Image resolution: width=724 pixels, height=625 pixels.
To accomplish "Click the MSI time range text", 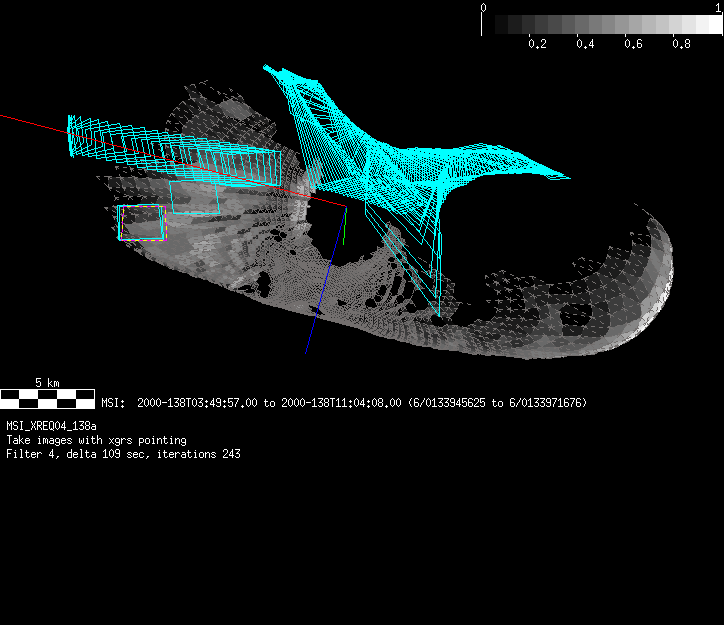I will [x=344, y=403].
